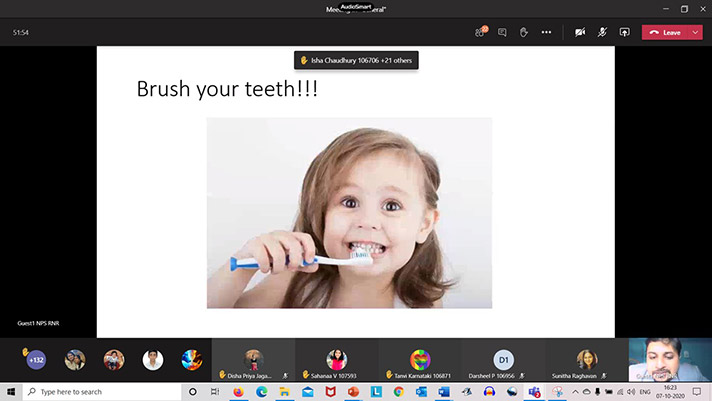This screenshot has width=712, height=401.
Task: Unmute the microphone
Action: (603, 32)
